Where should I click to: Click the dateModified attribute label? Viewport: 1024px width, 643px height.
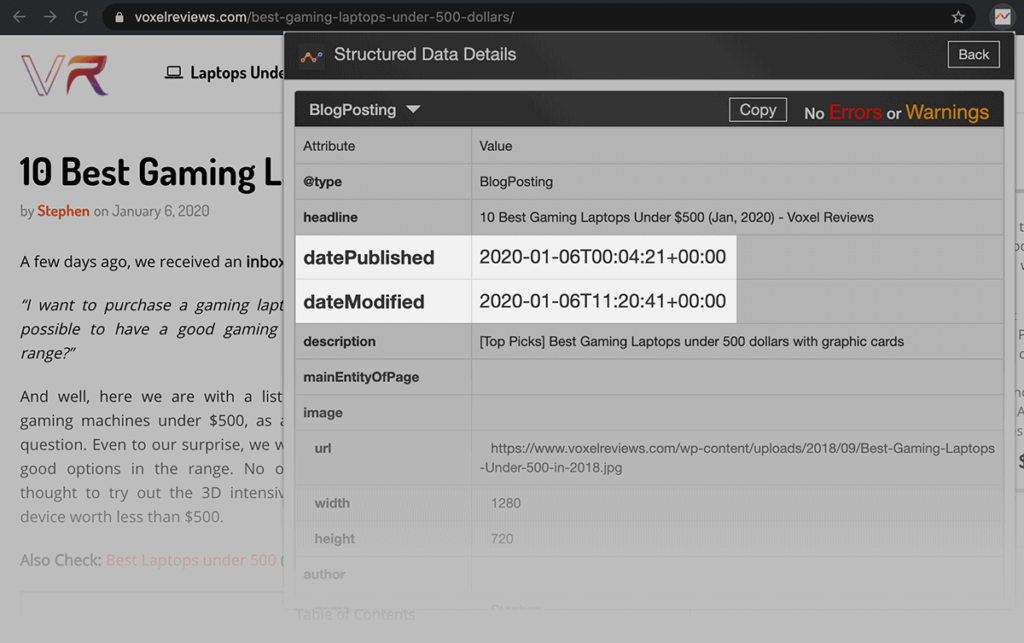tap(364, 302)
